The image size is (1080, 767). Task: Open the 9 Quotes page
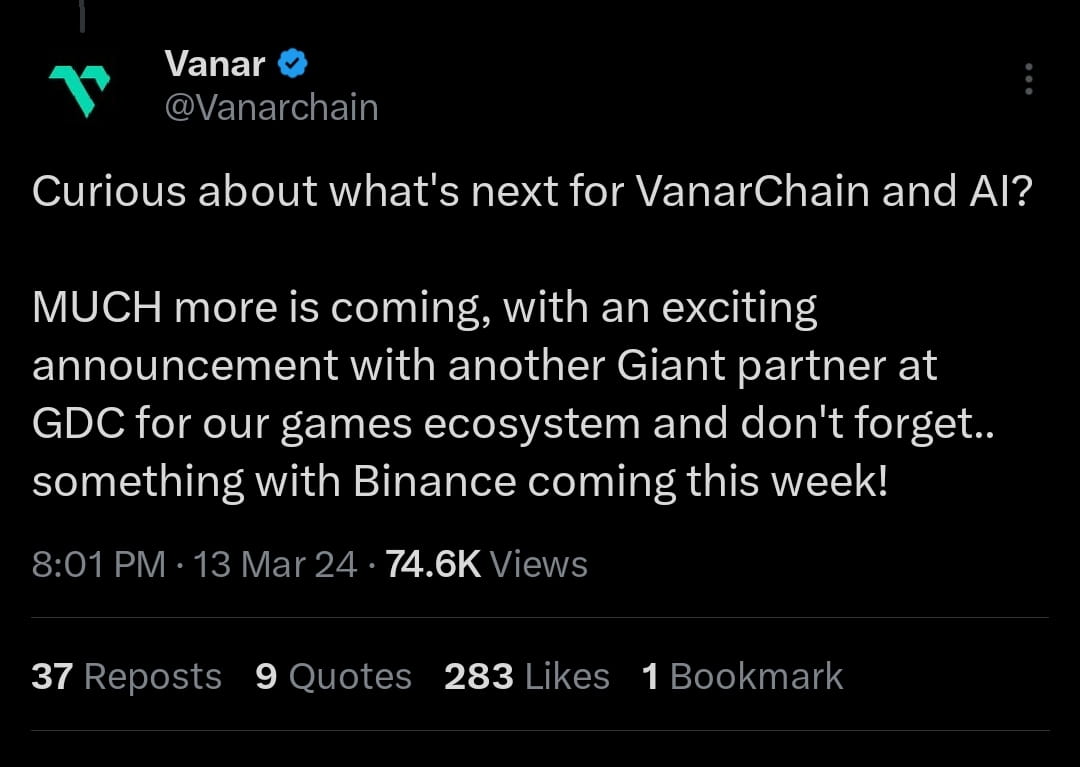[x=333, y=676]
